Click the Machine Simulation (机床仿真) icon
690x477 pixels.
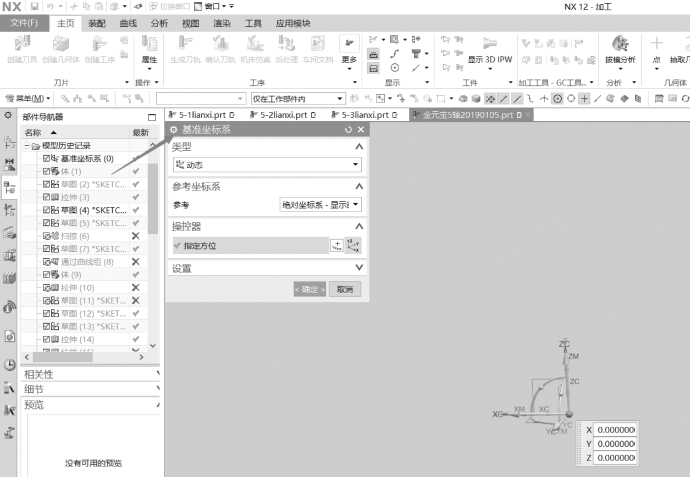255,44
